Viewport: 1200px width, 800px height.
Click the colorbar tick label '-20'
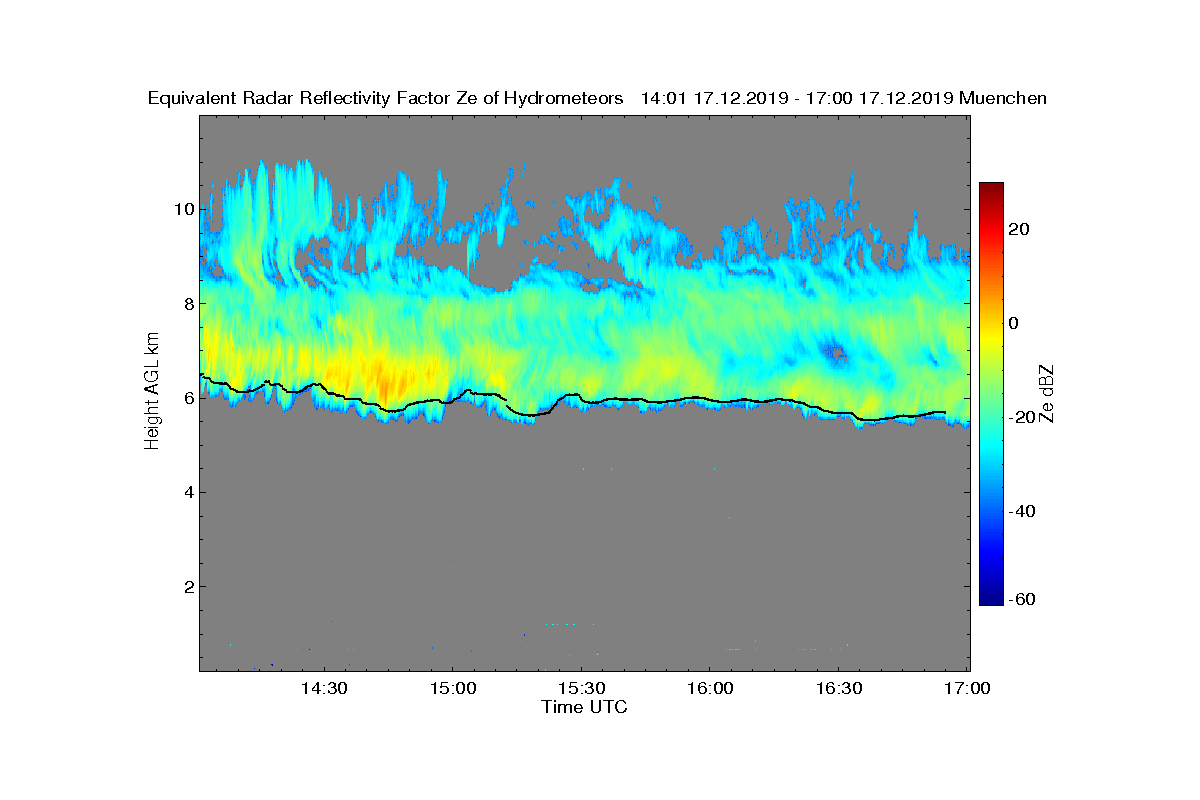[1023, 417]
